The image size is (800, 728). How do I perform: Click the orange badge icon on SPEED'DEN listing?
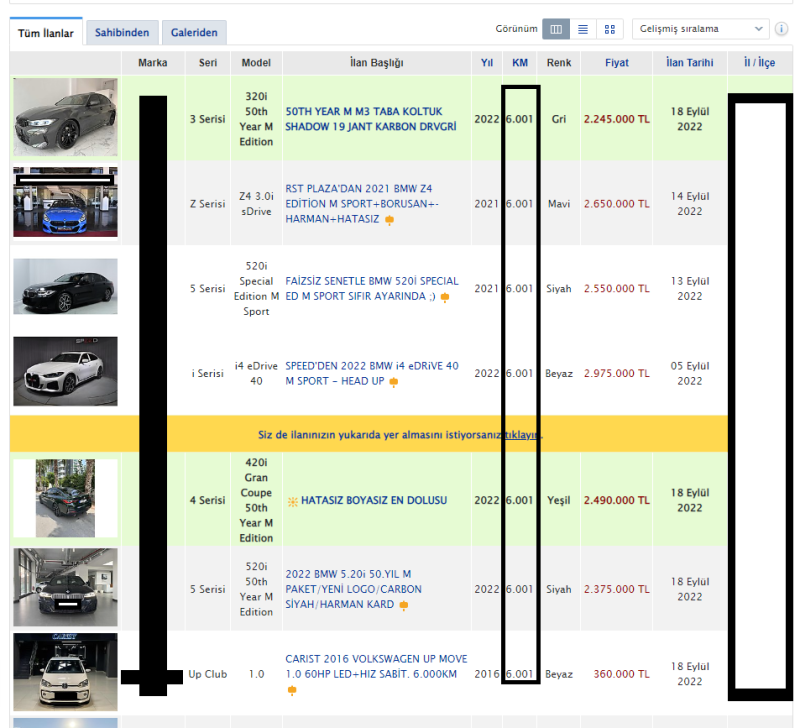click(x=394, y=382)
